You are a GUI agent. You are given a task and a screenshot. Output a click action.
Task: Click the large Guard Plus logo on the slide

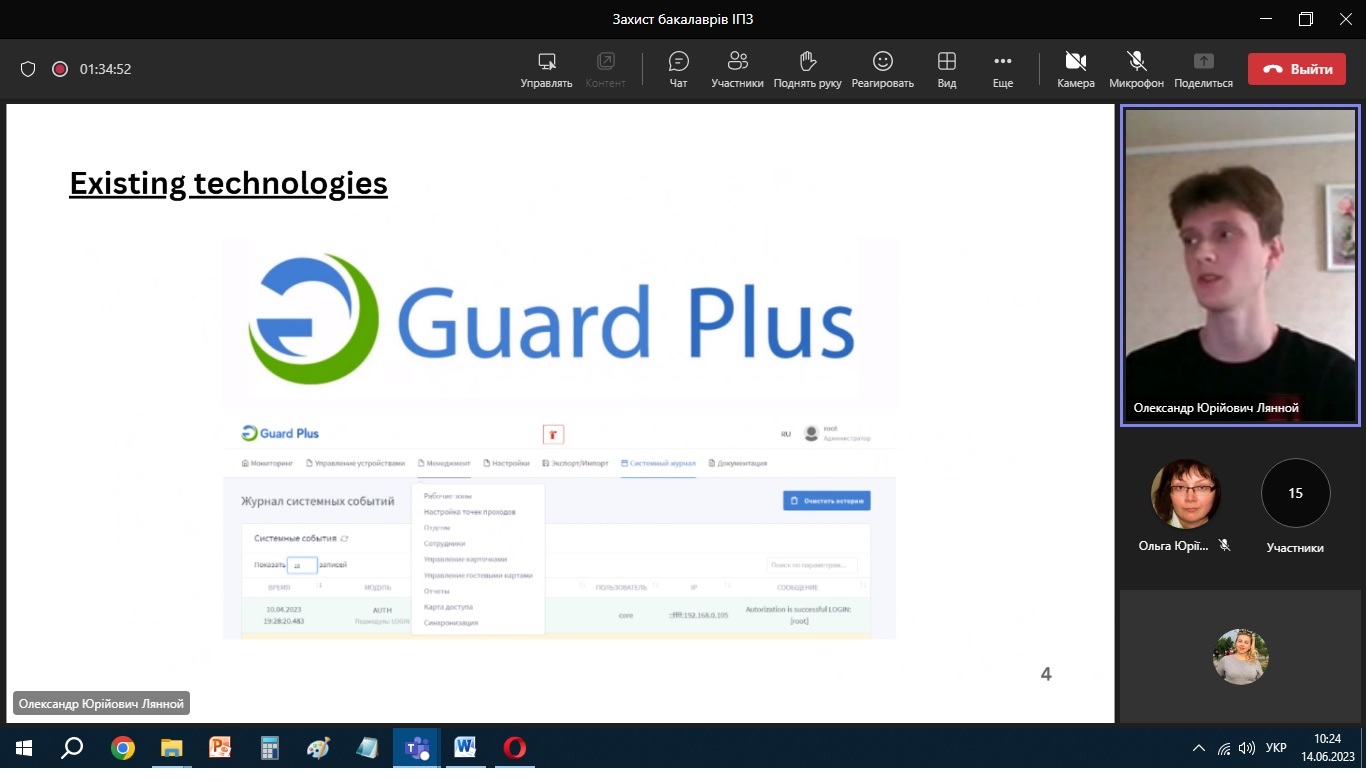pos(551,320)
